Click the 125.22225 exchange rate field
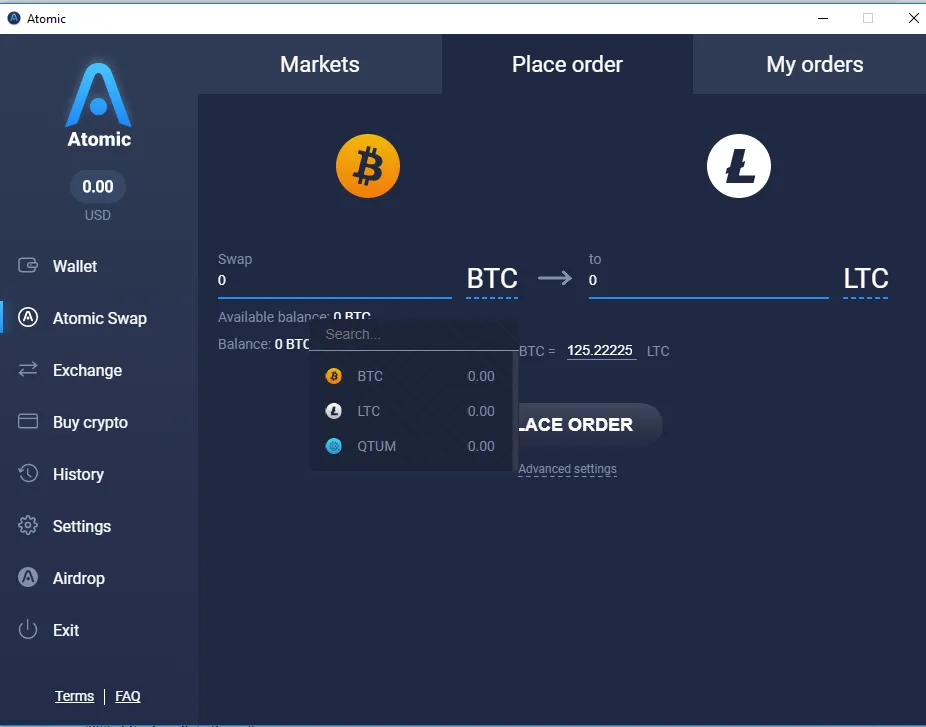Viewport: 926px width, 727px height. 601,350
